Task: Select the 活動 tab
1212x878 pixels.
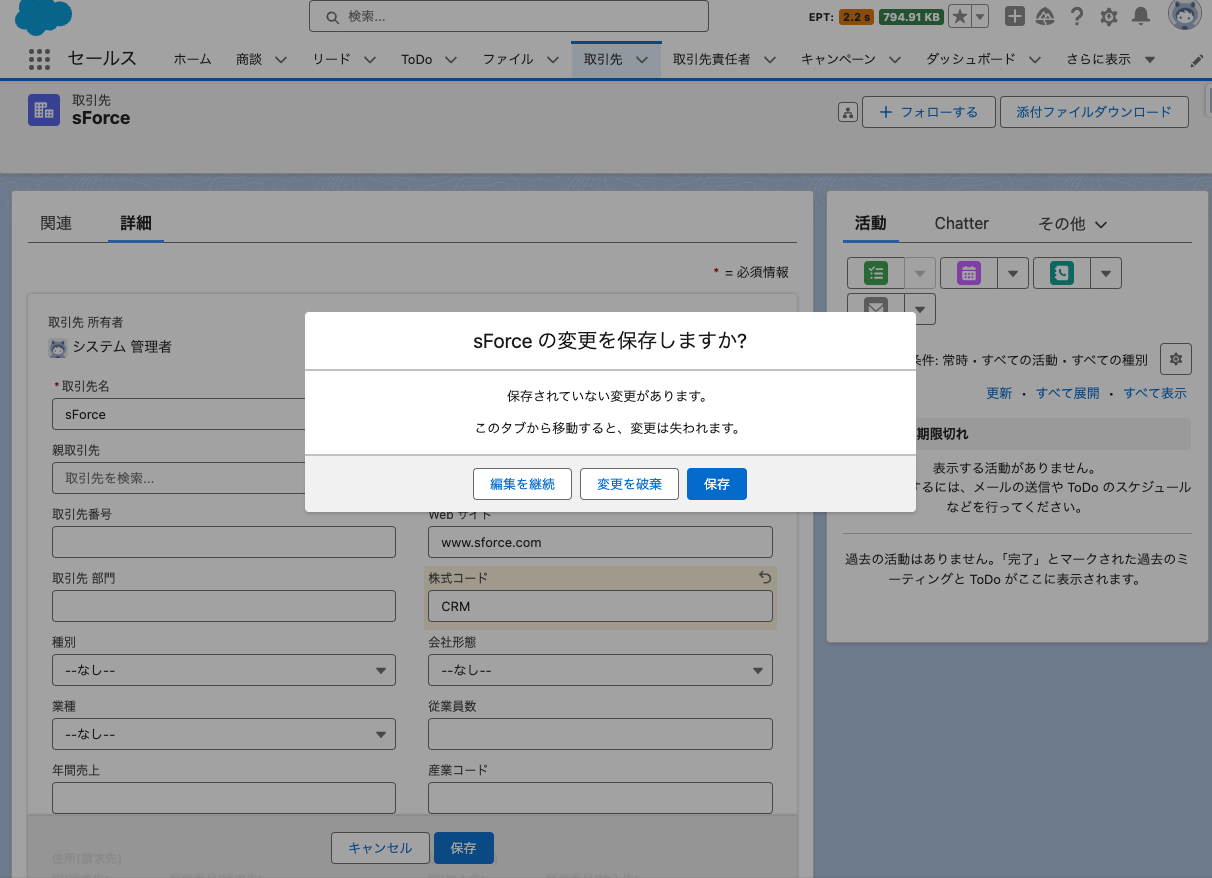Action: pos(871,223)
